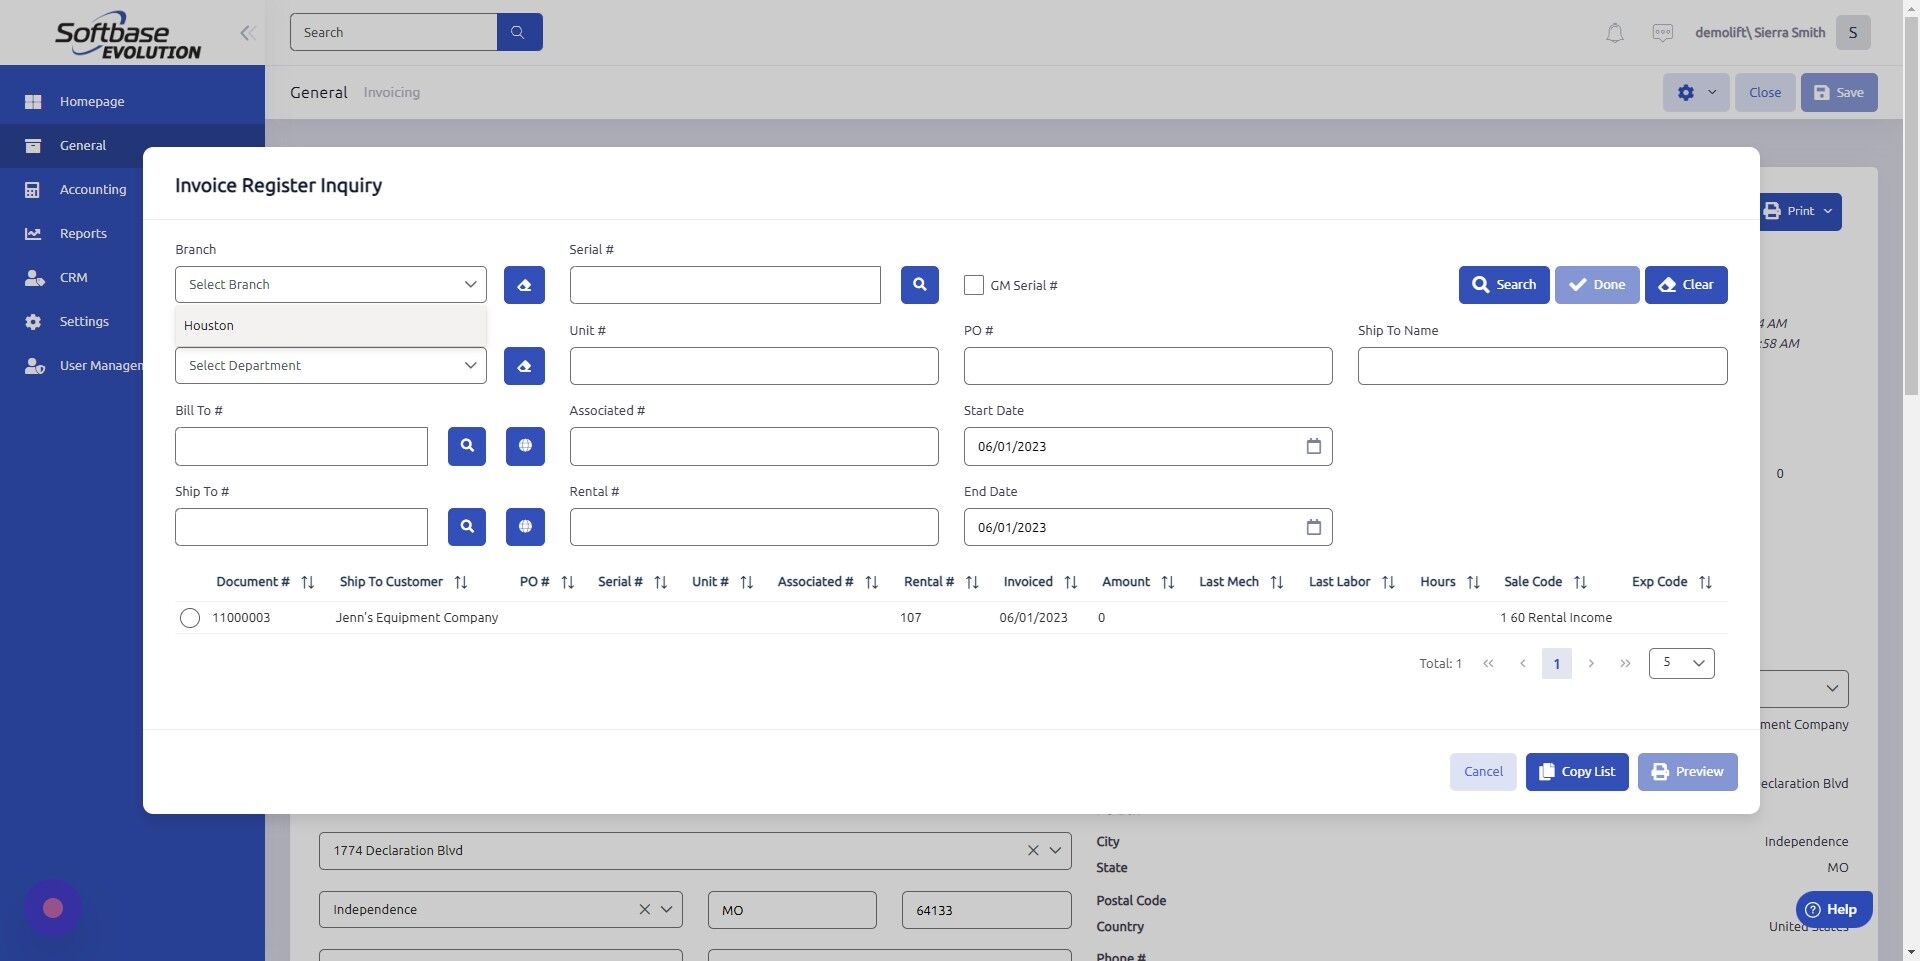
Task: Open General in the sidebar
Action: (83, 145)
